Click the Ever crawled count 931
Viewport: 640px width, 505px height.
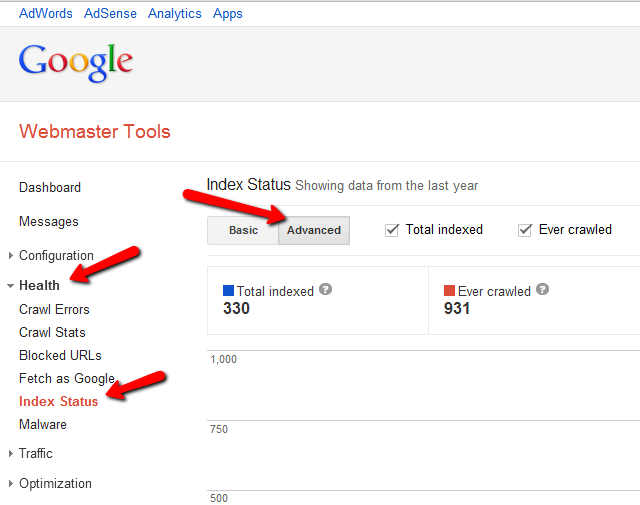[457, 308]
